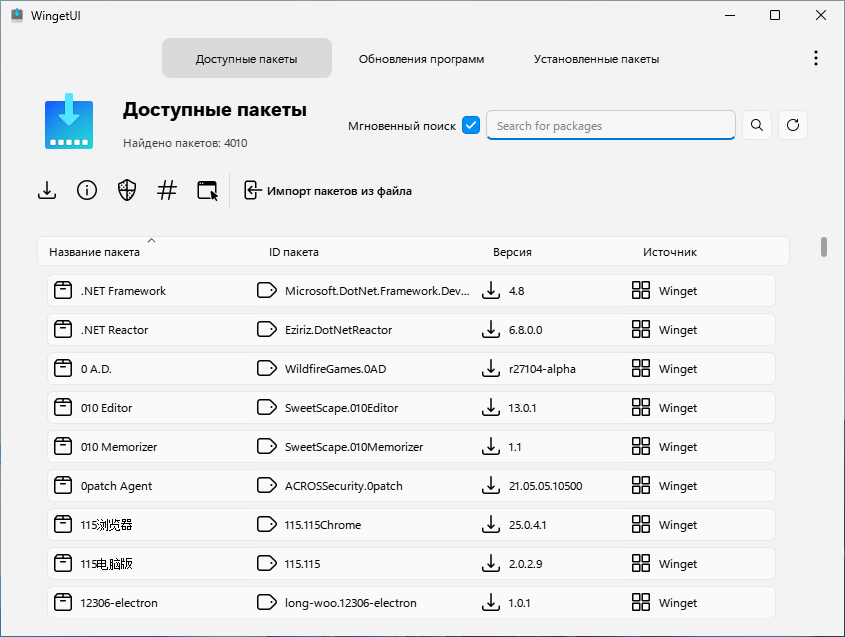Maximize the WingetUI window
This screenshot has height=637, width=845.
(x=775, y=15)
